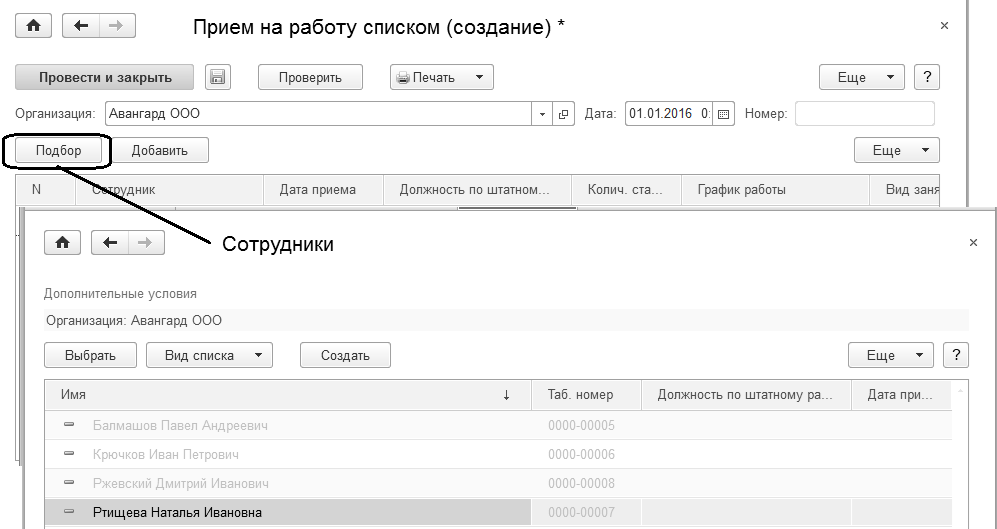Screen dimensions: 997x529
Task: Click into the Номер input field
Action: point(864,114)
